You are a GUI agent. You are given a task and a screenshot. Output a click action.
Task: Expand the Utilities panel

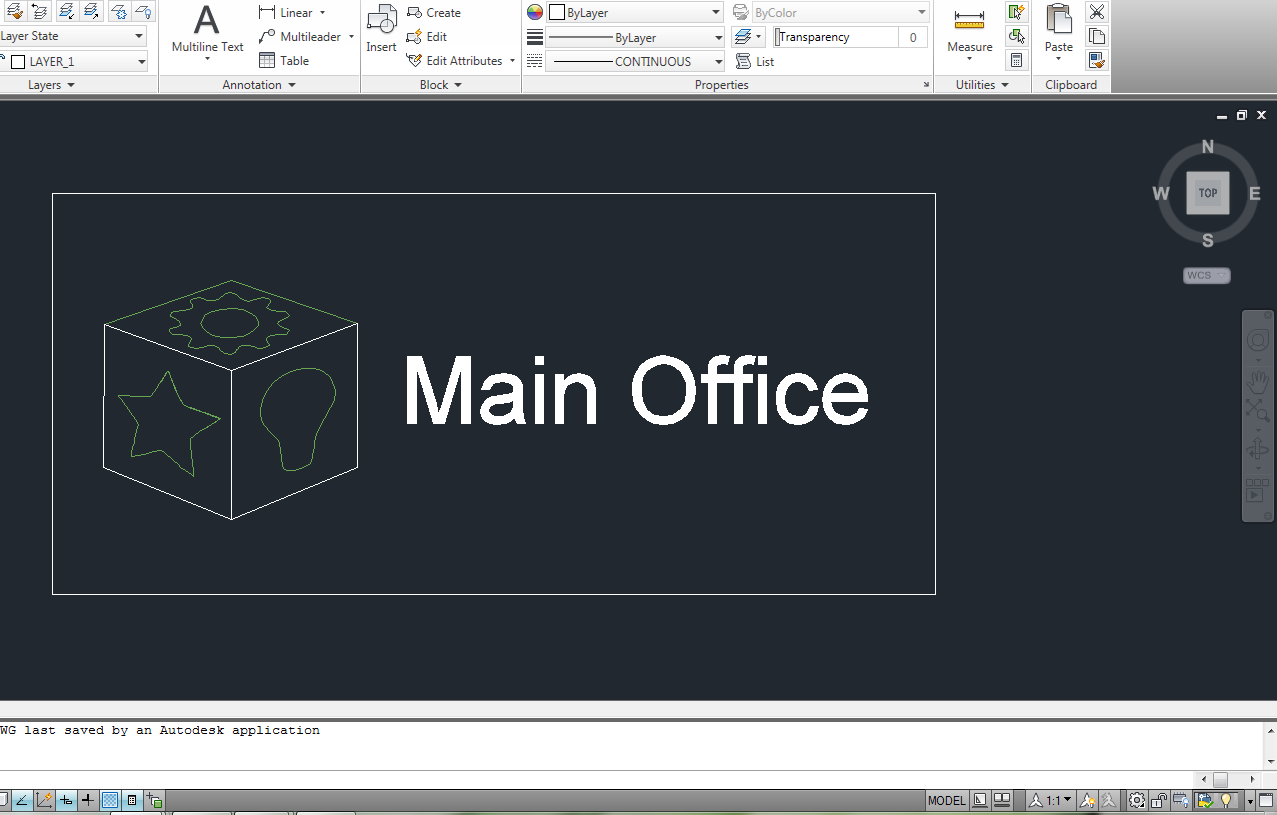(982, 85)
